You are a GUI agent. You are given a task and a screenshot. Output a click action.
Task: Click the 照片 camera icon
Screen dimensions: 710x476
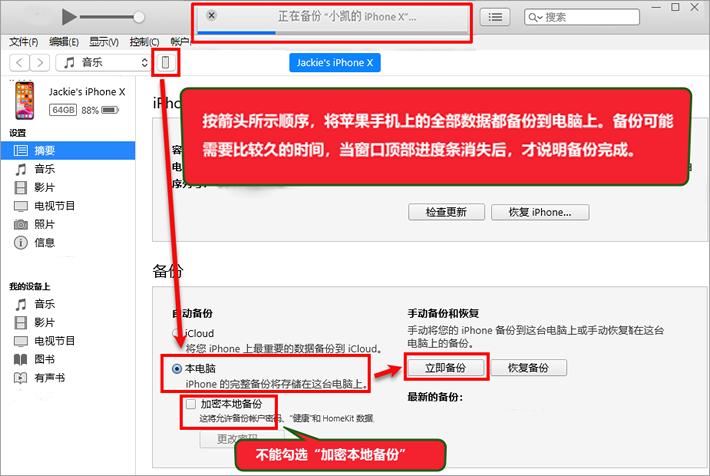(20, 224)
